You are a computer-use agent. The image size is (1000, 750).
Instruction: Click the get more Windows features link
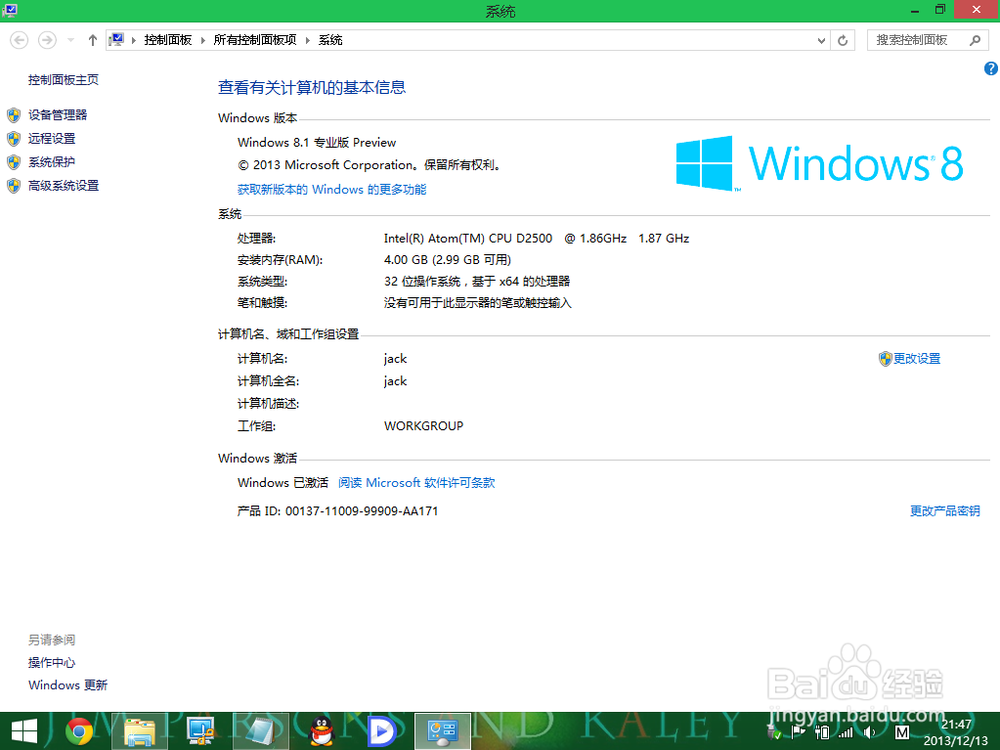[332, 189]
